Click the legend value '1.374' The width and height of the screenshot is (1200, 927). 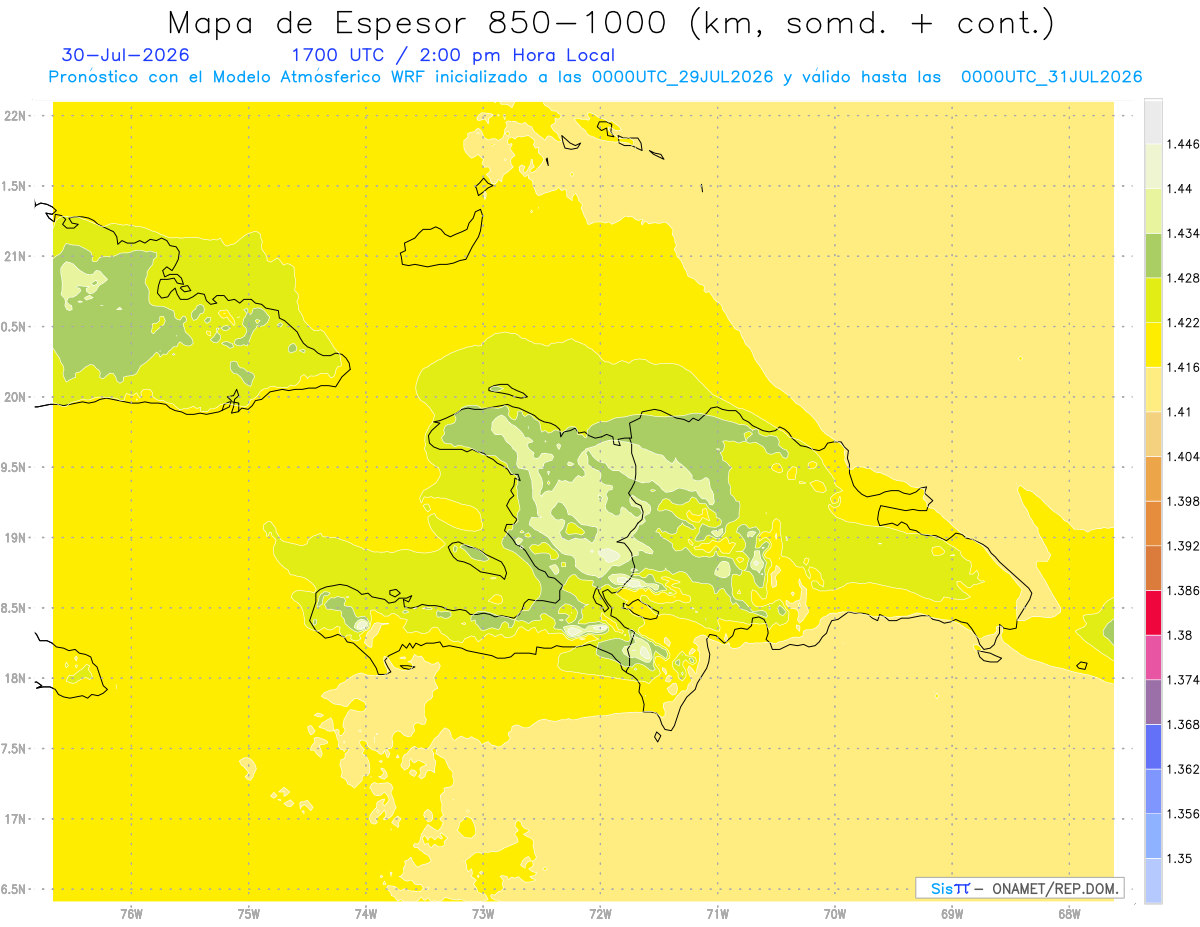coord(1184,680)
